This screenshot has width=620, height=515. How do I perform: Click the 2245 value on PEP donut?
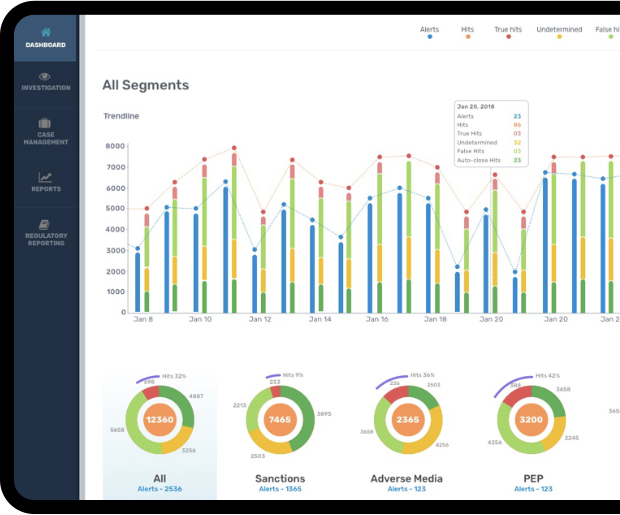[572, 438]
